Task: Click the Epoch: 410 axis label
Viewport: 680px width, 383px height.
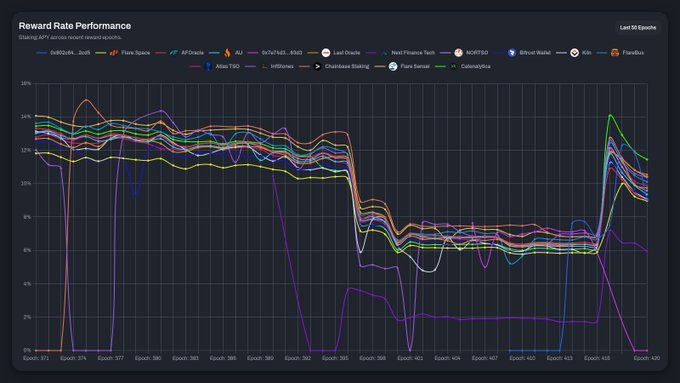Action: [x=522, y=358]
